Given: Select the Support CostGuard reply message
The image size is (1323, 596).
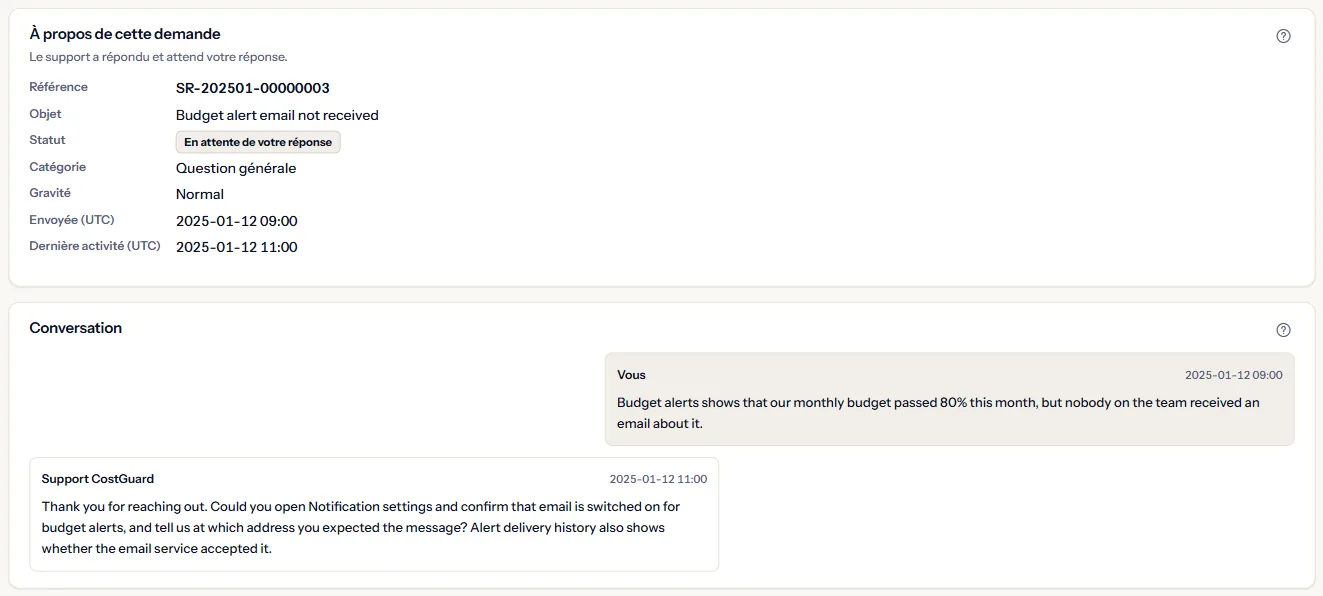Looking at the screenshot, I should (x=374, y=514).
